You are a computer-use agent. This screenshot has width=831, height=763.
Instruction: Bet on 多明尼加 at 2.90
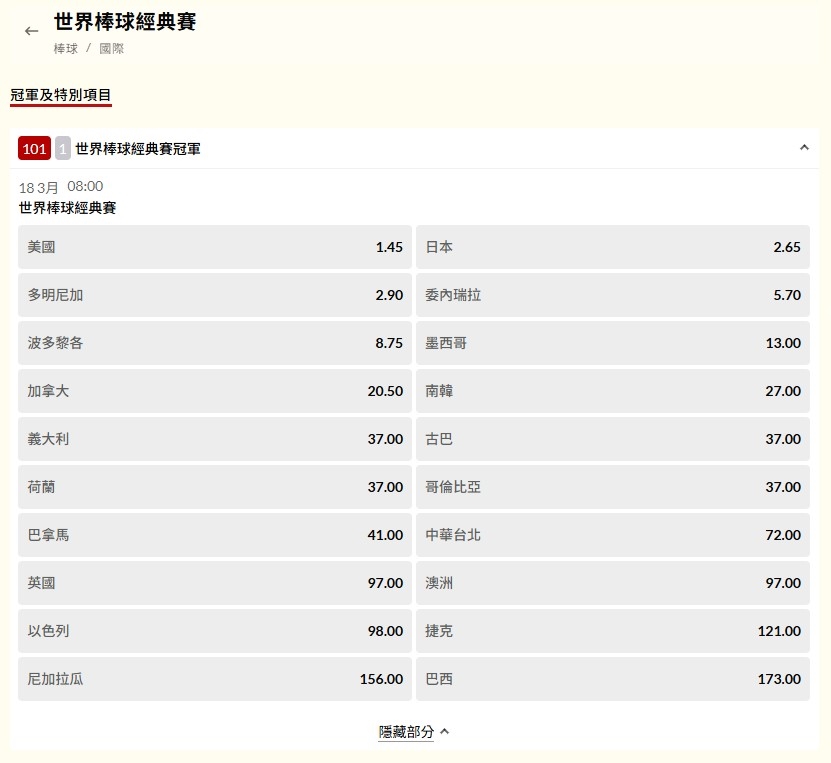tap(213, 295)
